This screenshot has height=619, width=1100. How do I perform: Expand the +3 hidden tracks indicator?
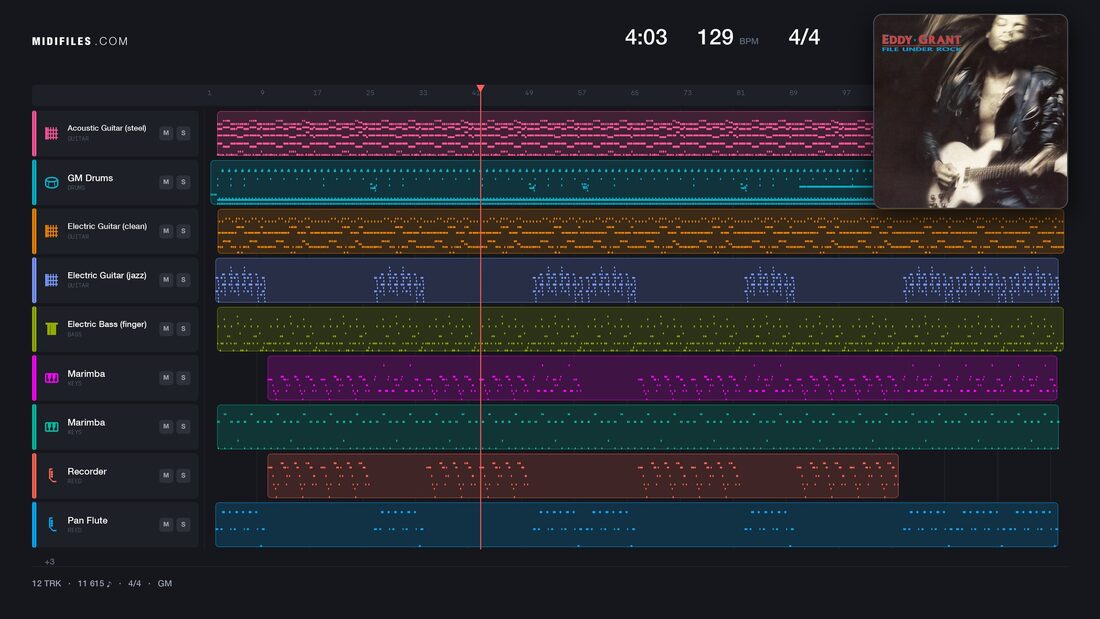[49, 561]
